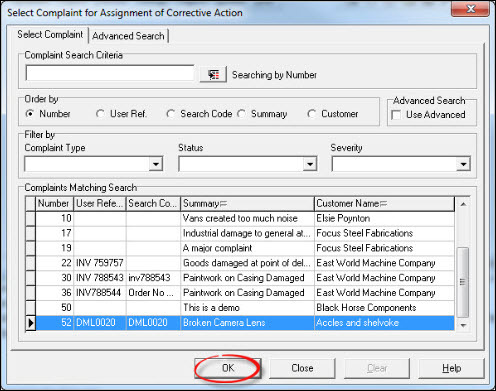Switch to the Select Complaint tab
Screen dimensions: 496x391
50,34
